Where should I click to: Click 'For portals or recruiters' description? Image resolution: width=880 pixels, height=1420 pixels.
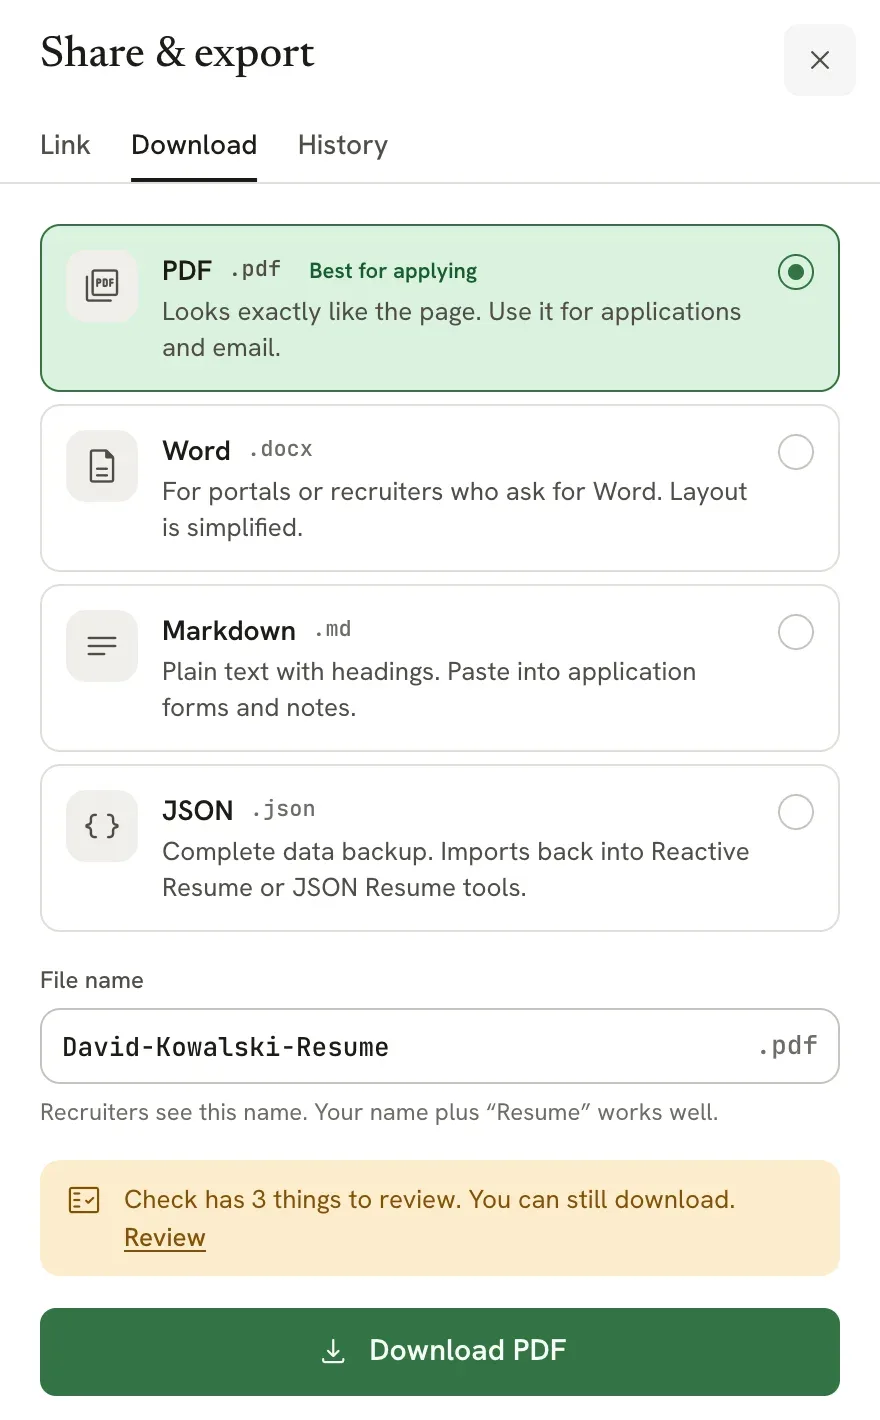tap(455, 510)
